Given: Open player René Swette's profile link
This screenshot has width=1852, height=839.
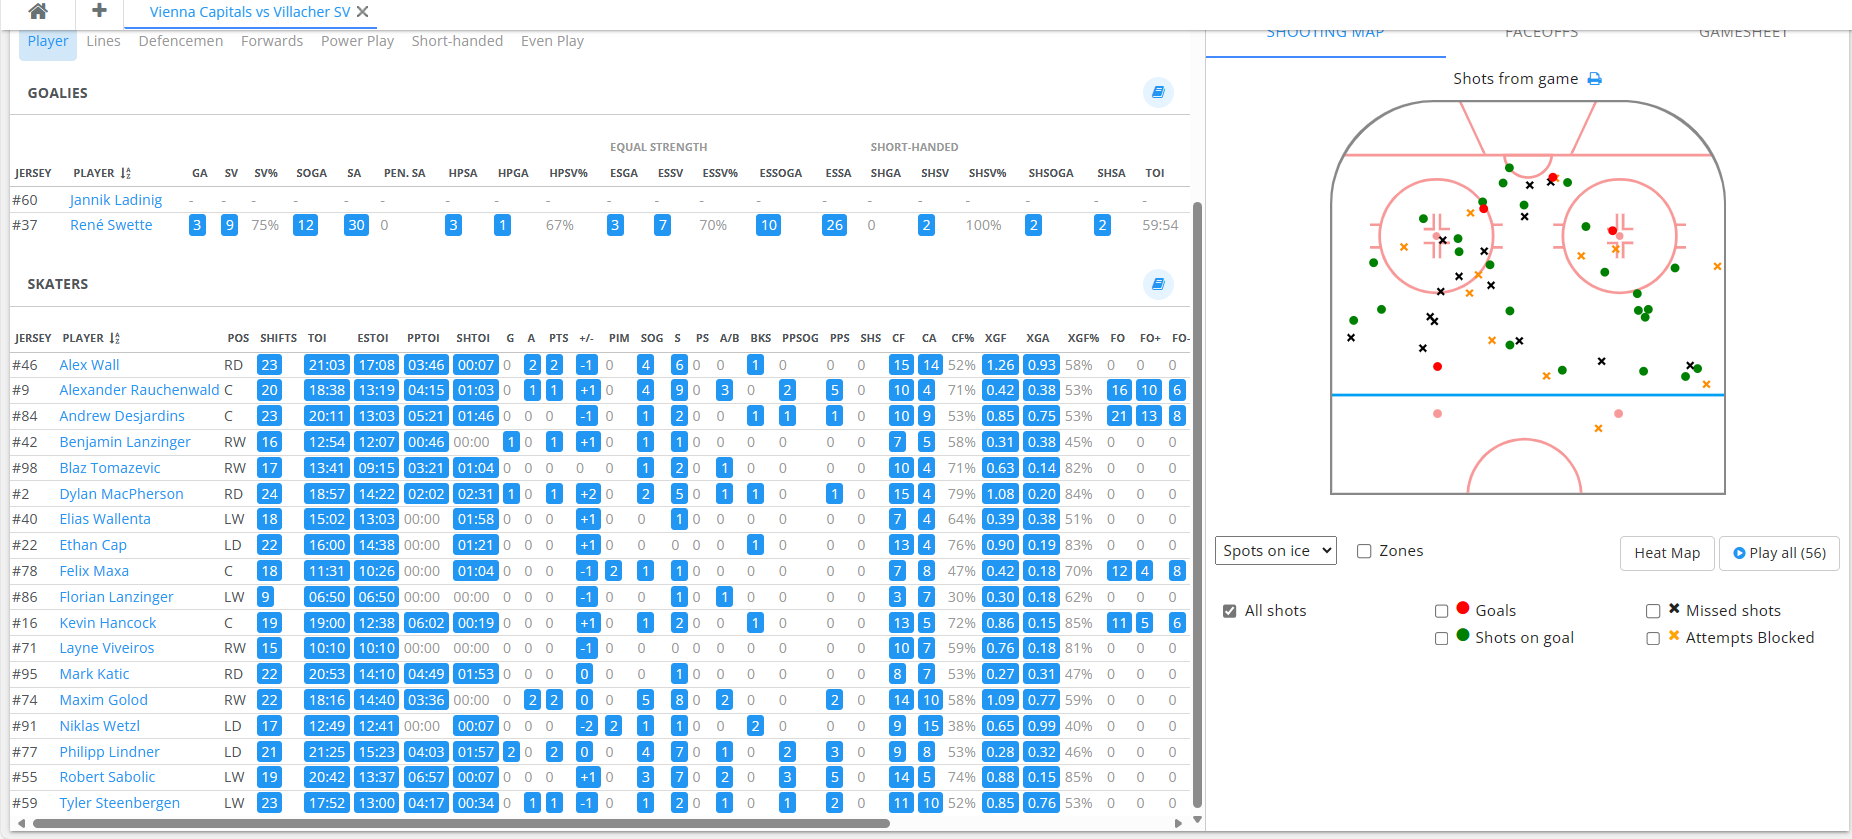Looking at the screenshot, I should point(111,225).
